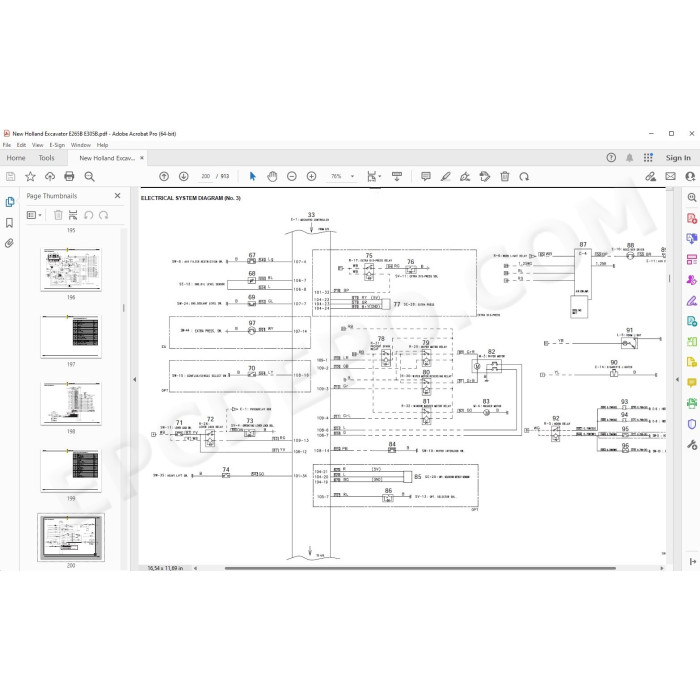This screenshot has width=700, height=700.
Task: Open the Protect shield tool
Action: click(692, 424)
